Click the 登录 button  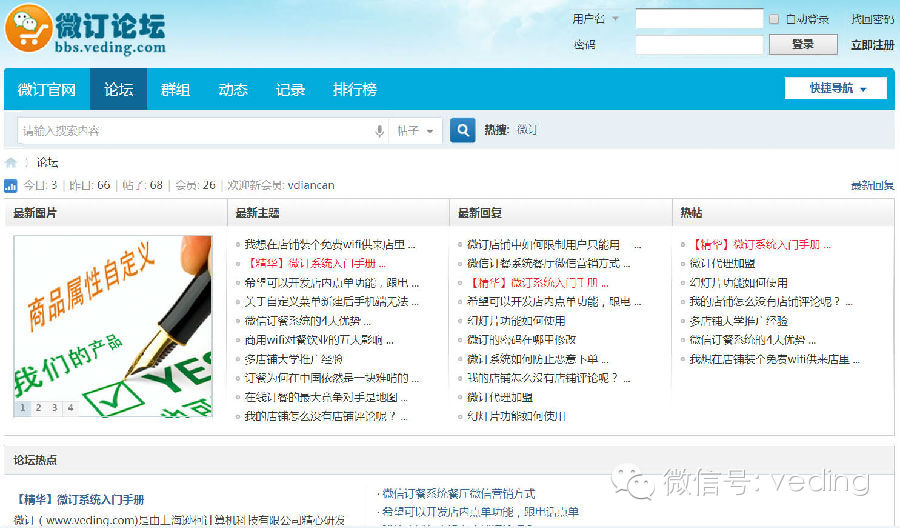pyautogui.click(x=803, y=44)
